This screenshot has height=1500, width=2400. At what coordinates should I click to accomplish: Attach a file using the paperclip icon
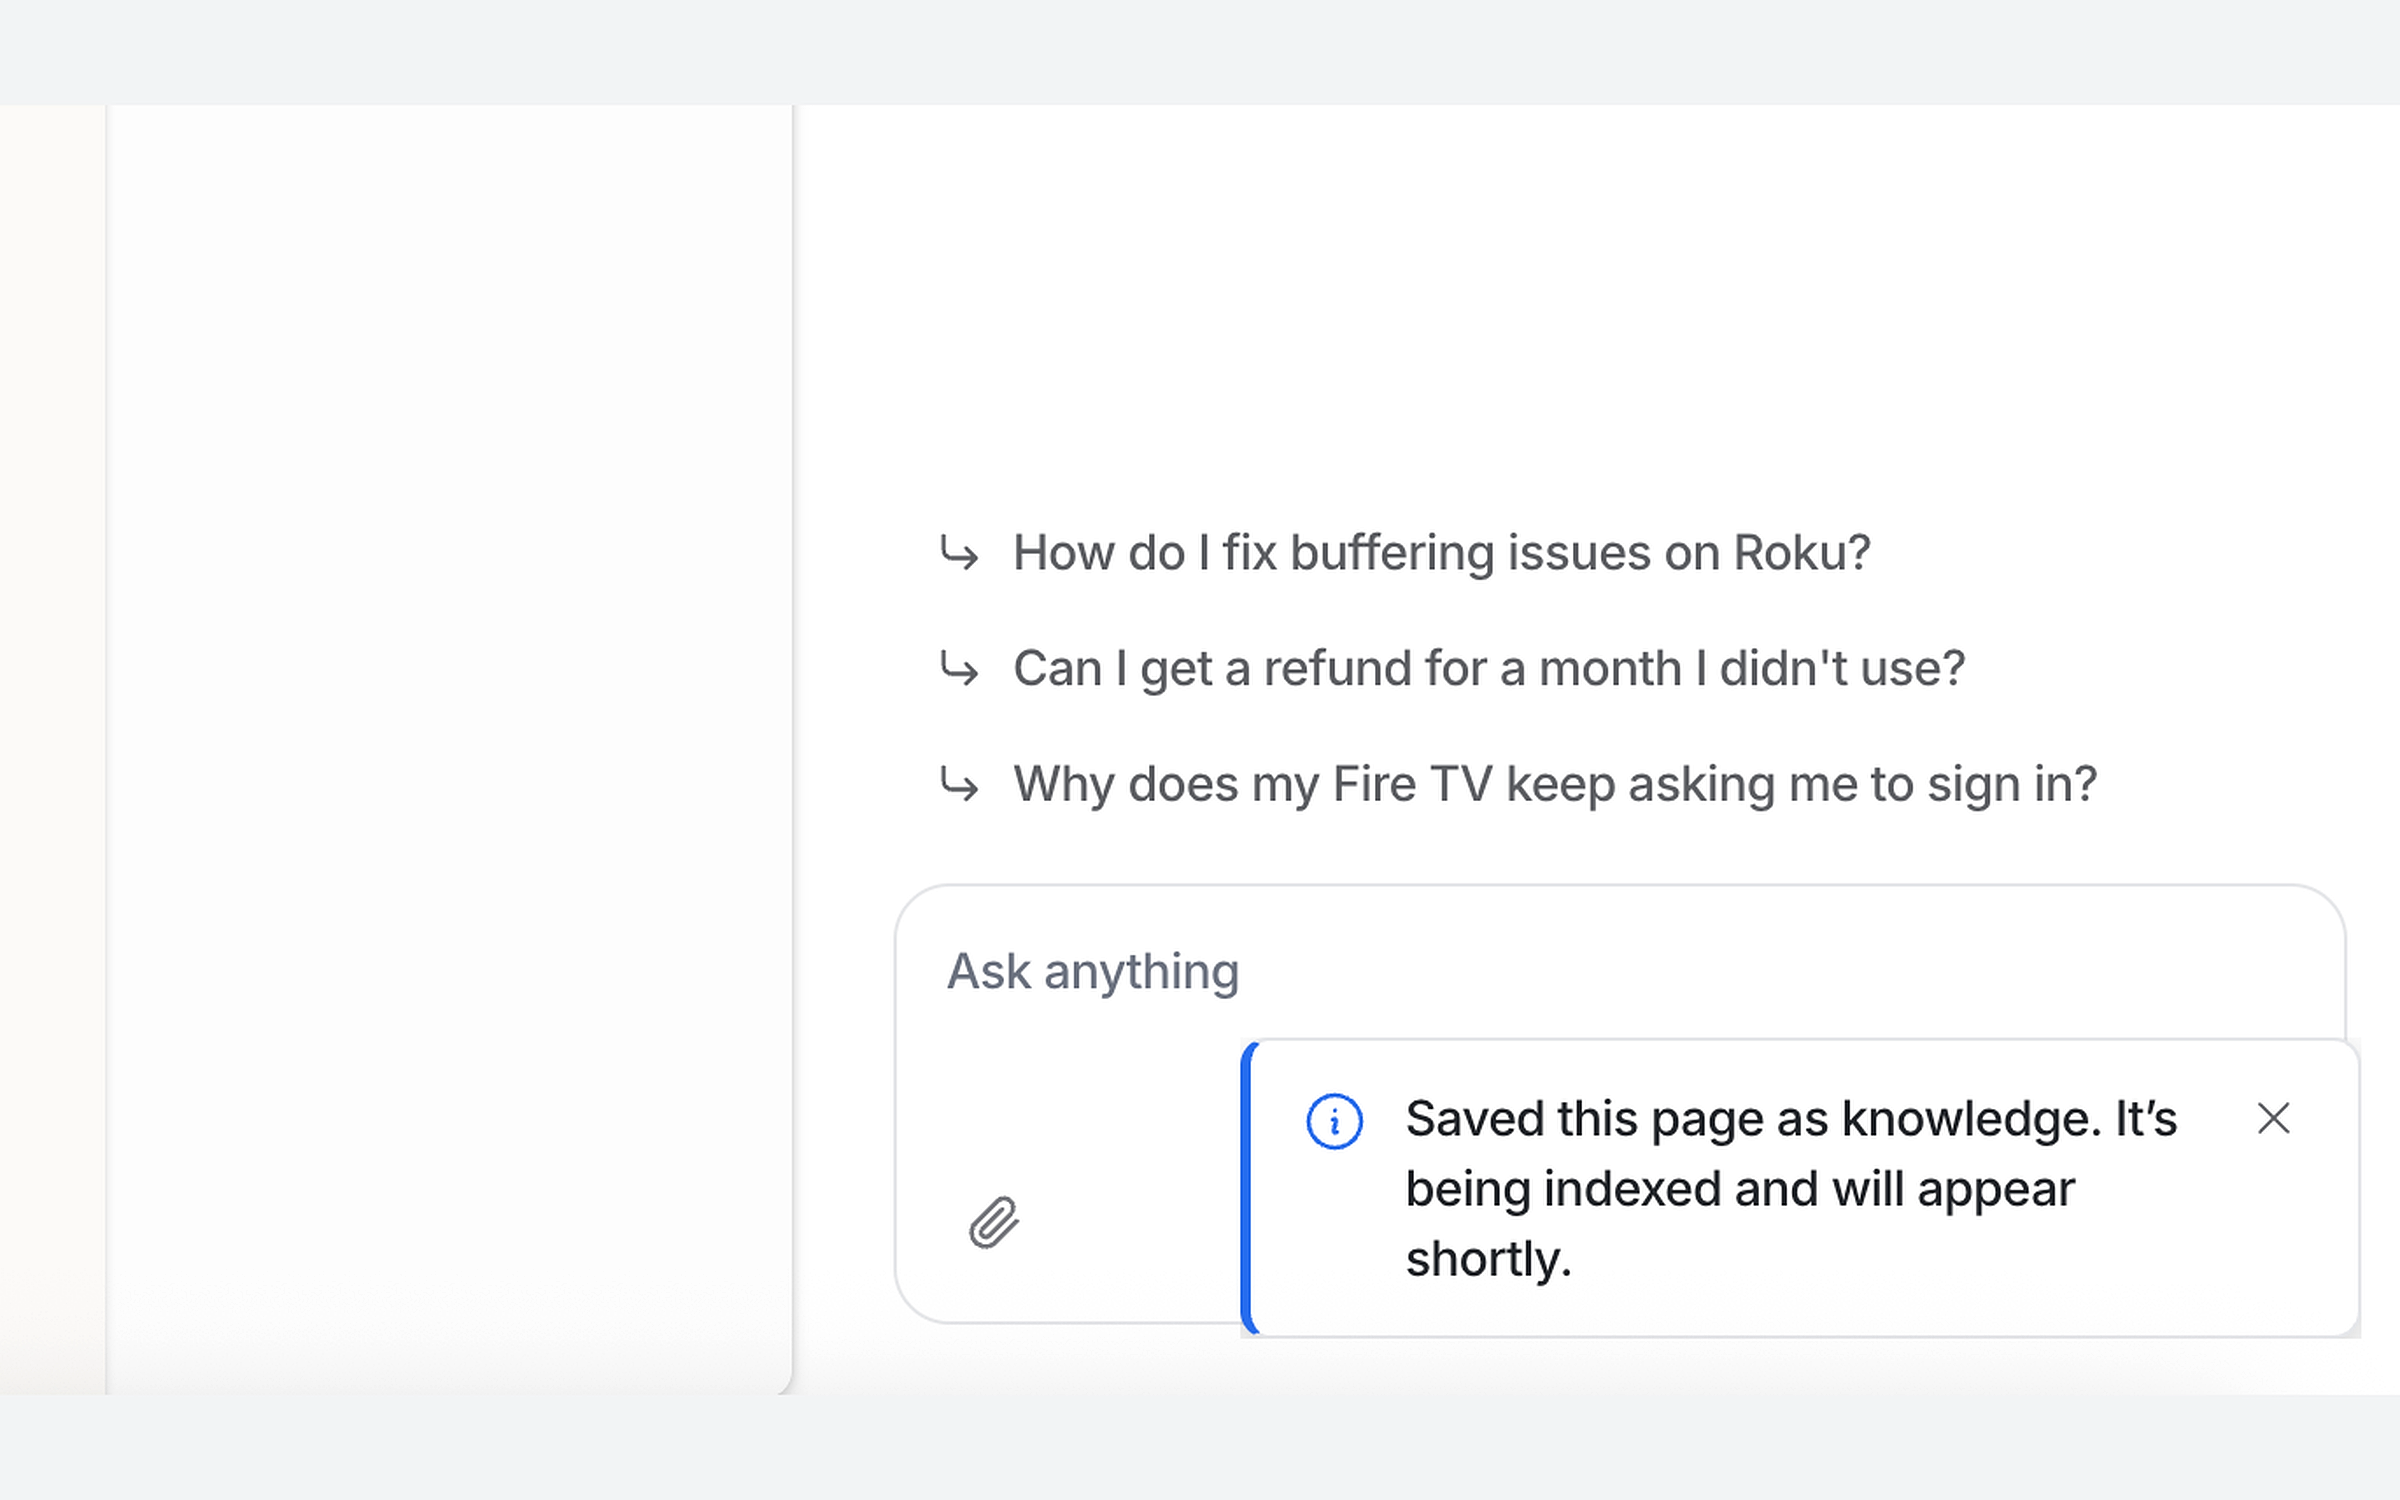[993, 1221]
